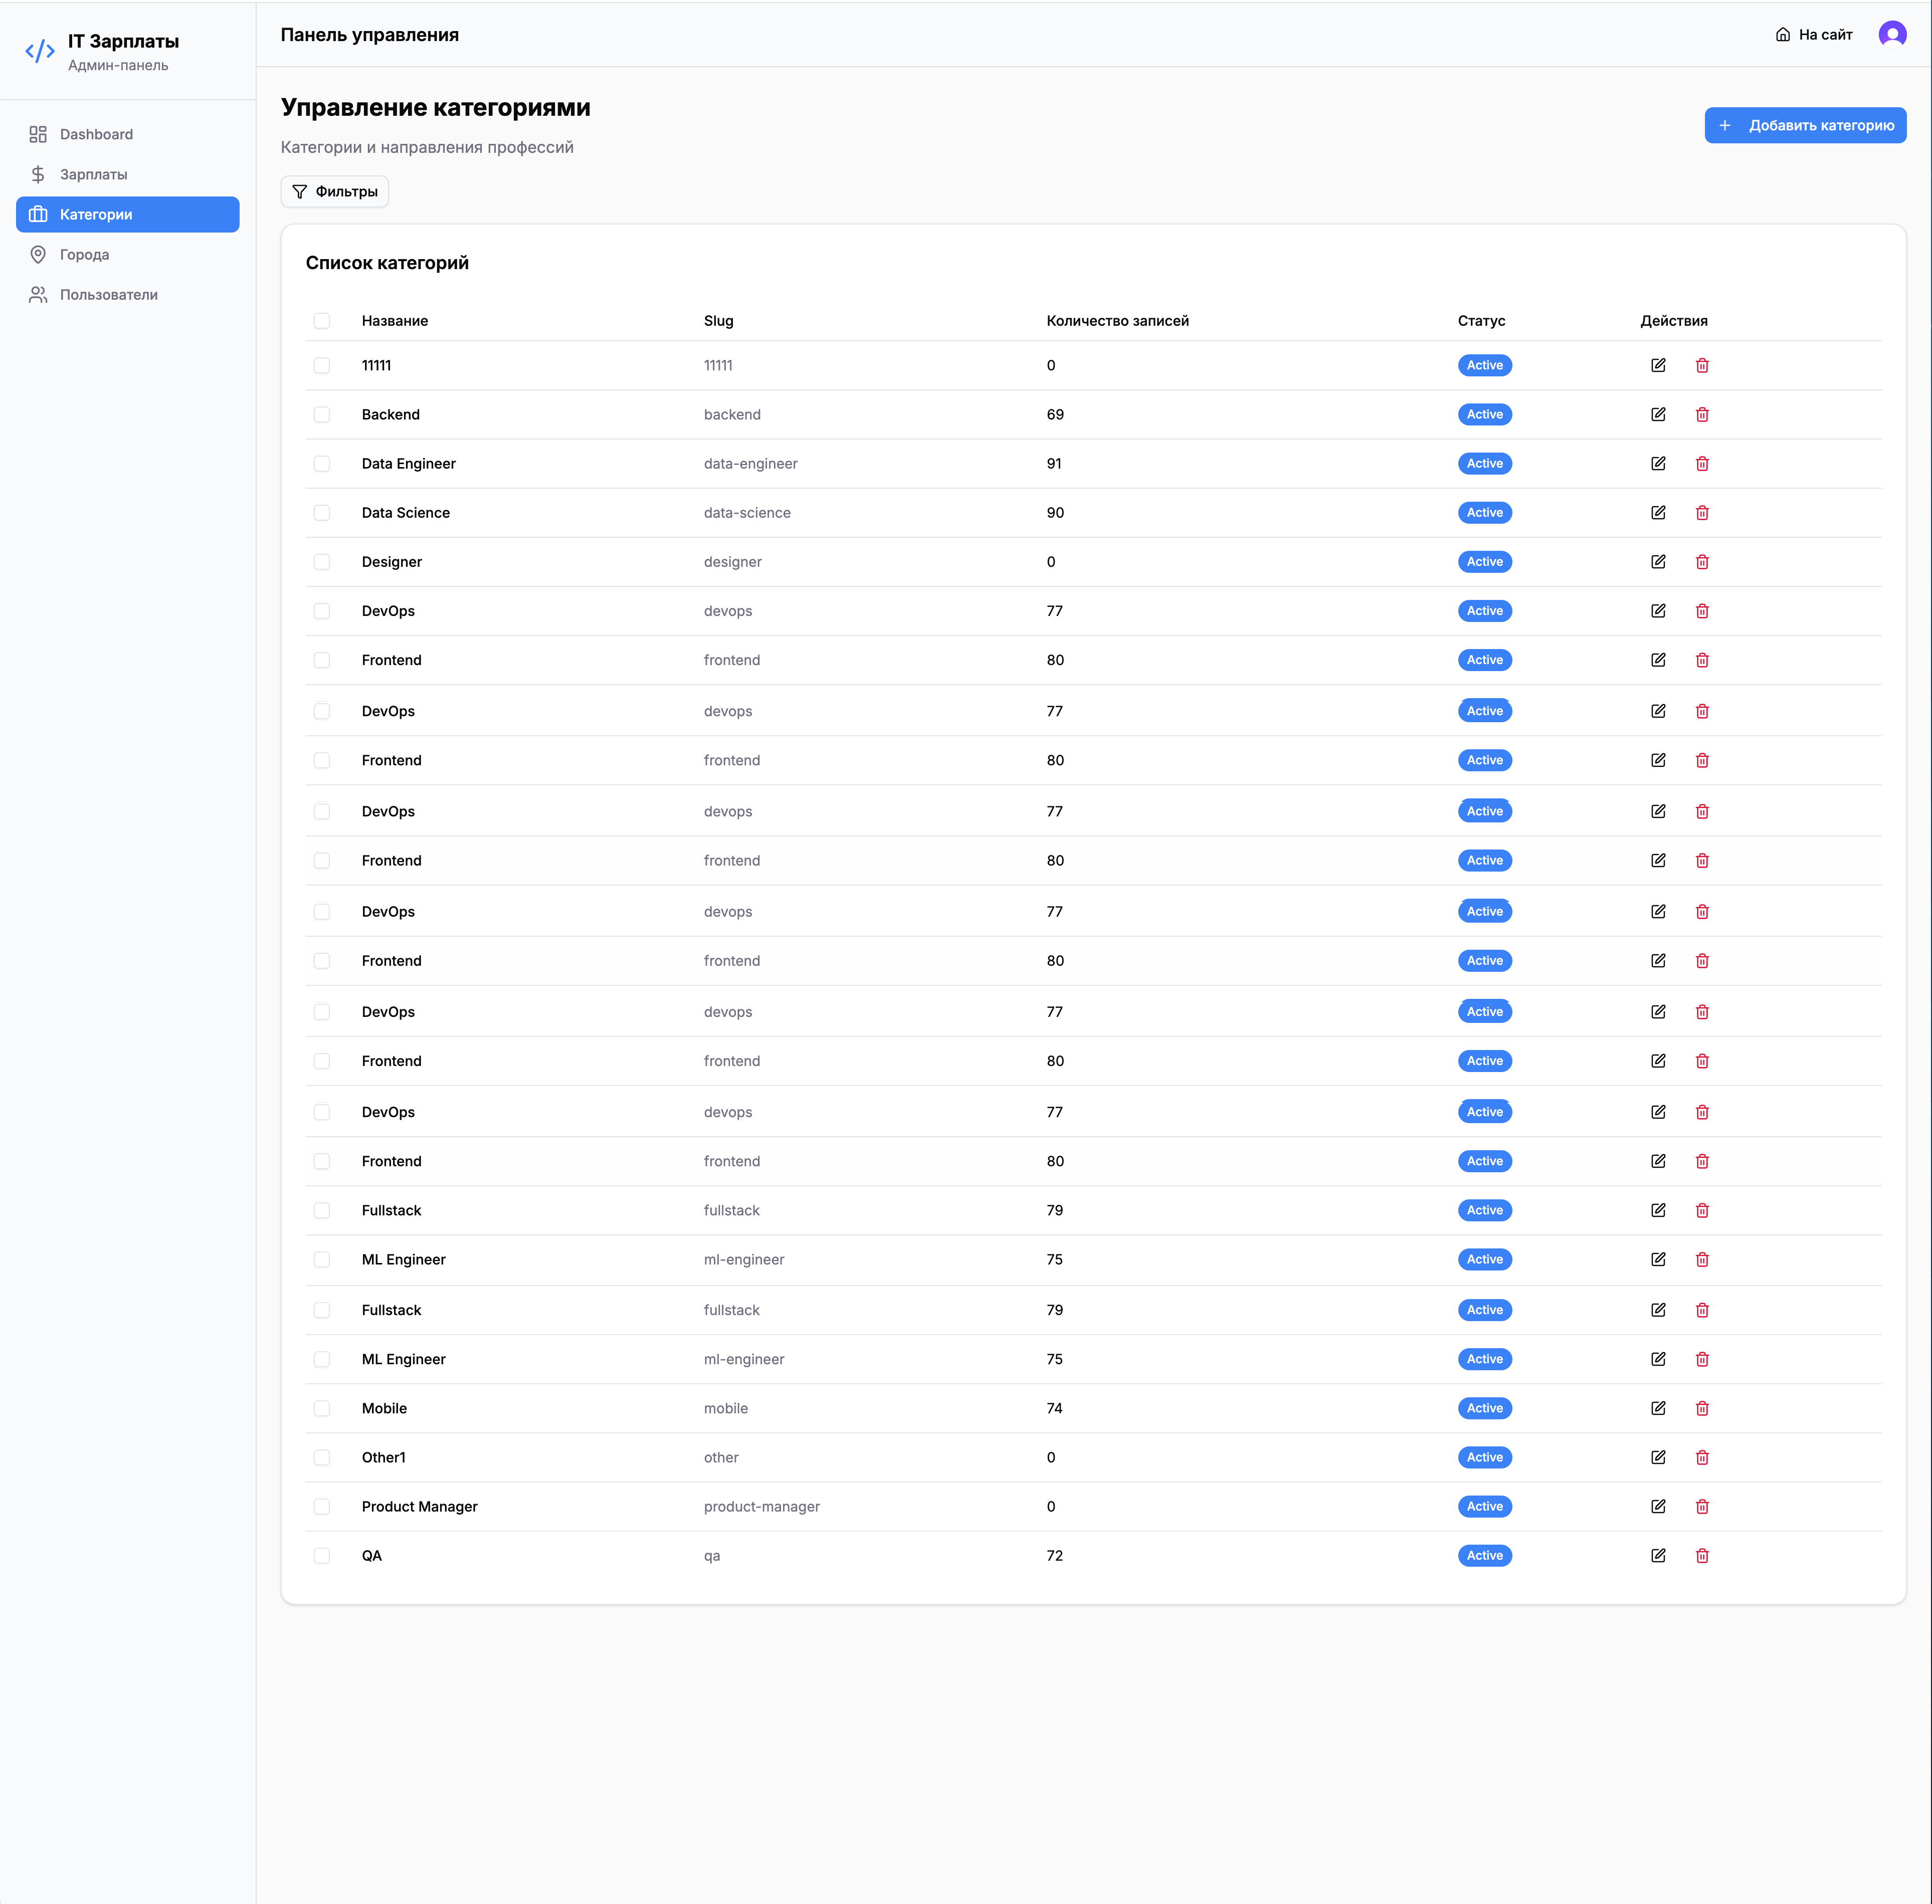The image size is (1932, 1904).
Task: Click the user avatar icon
Action: pos(1891,34)
